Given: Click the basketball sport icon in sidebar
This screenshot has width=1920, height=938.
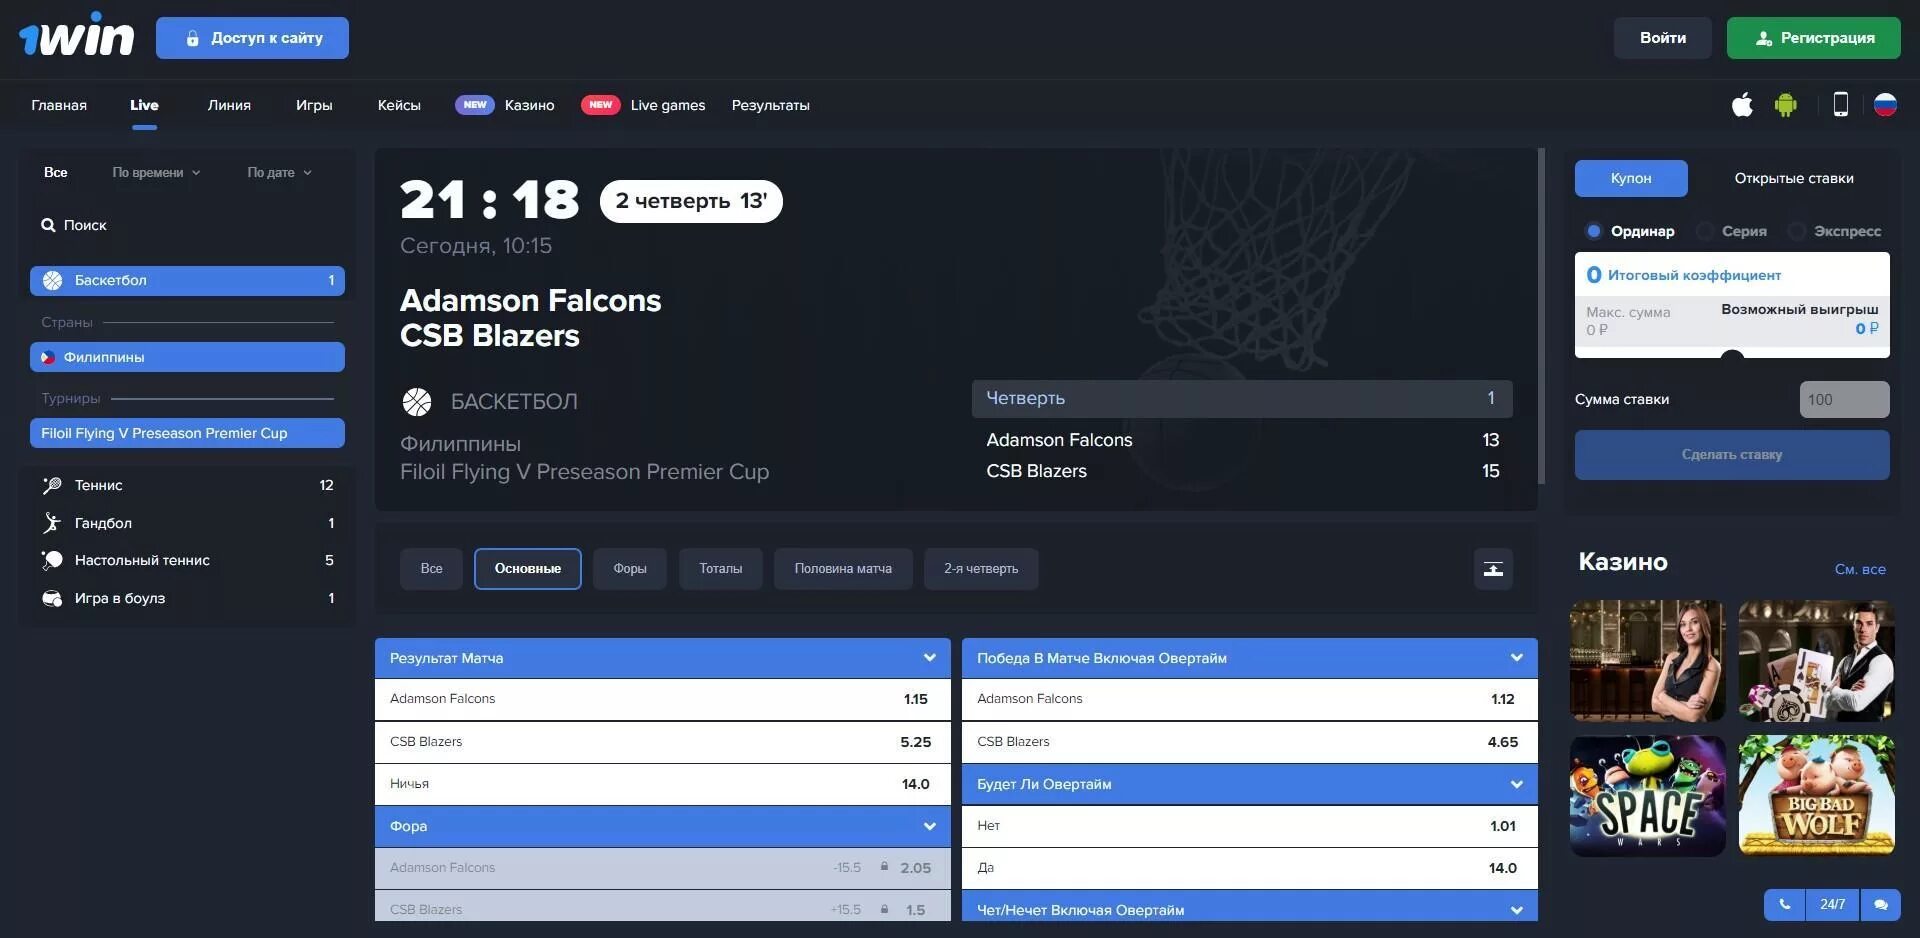Looking at the screenshot, I should tap(52, 281).
